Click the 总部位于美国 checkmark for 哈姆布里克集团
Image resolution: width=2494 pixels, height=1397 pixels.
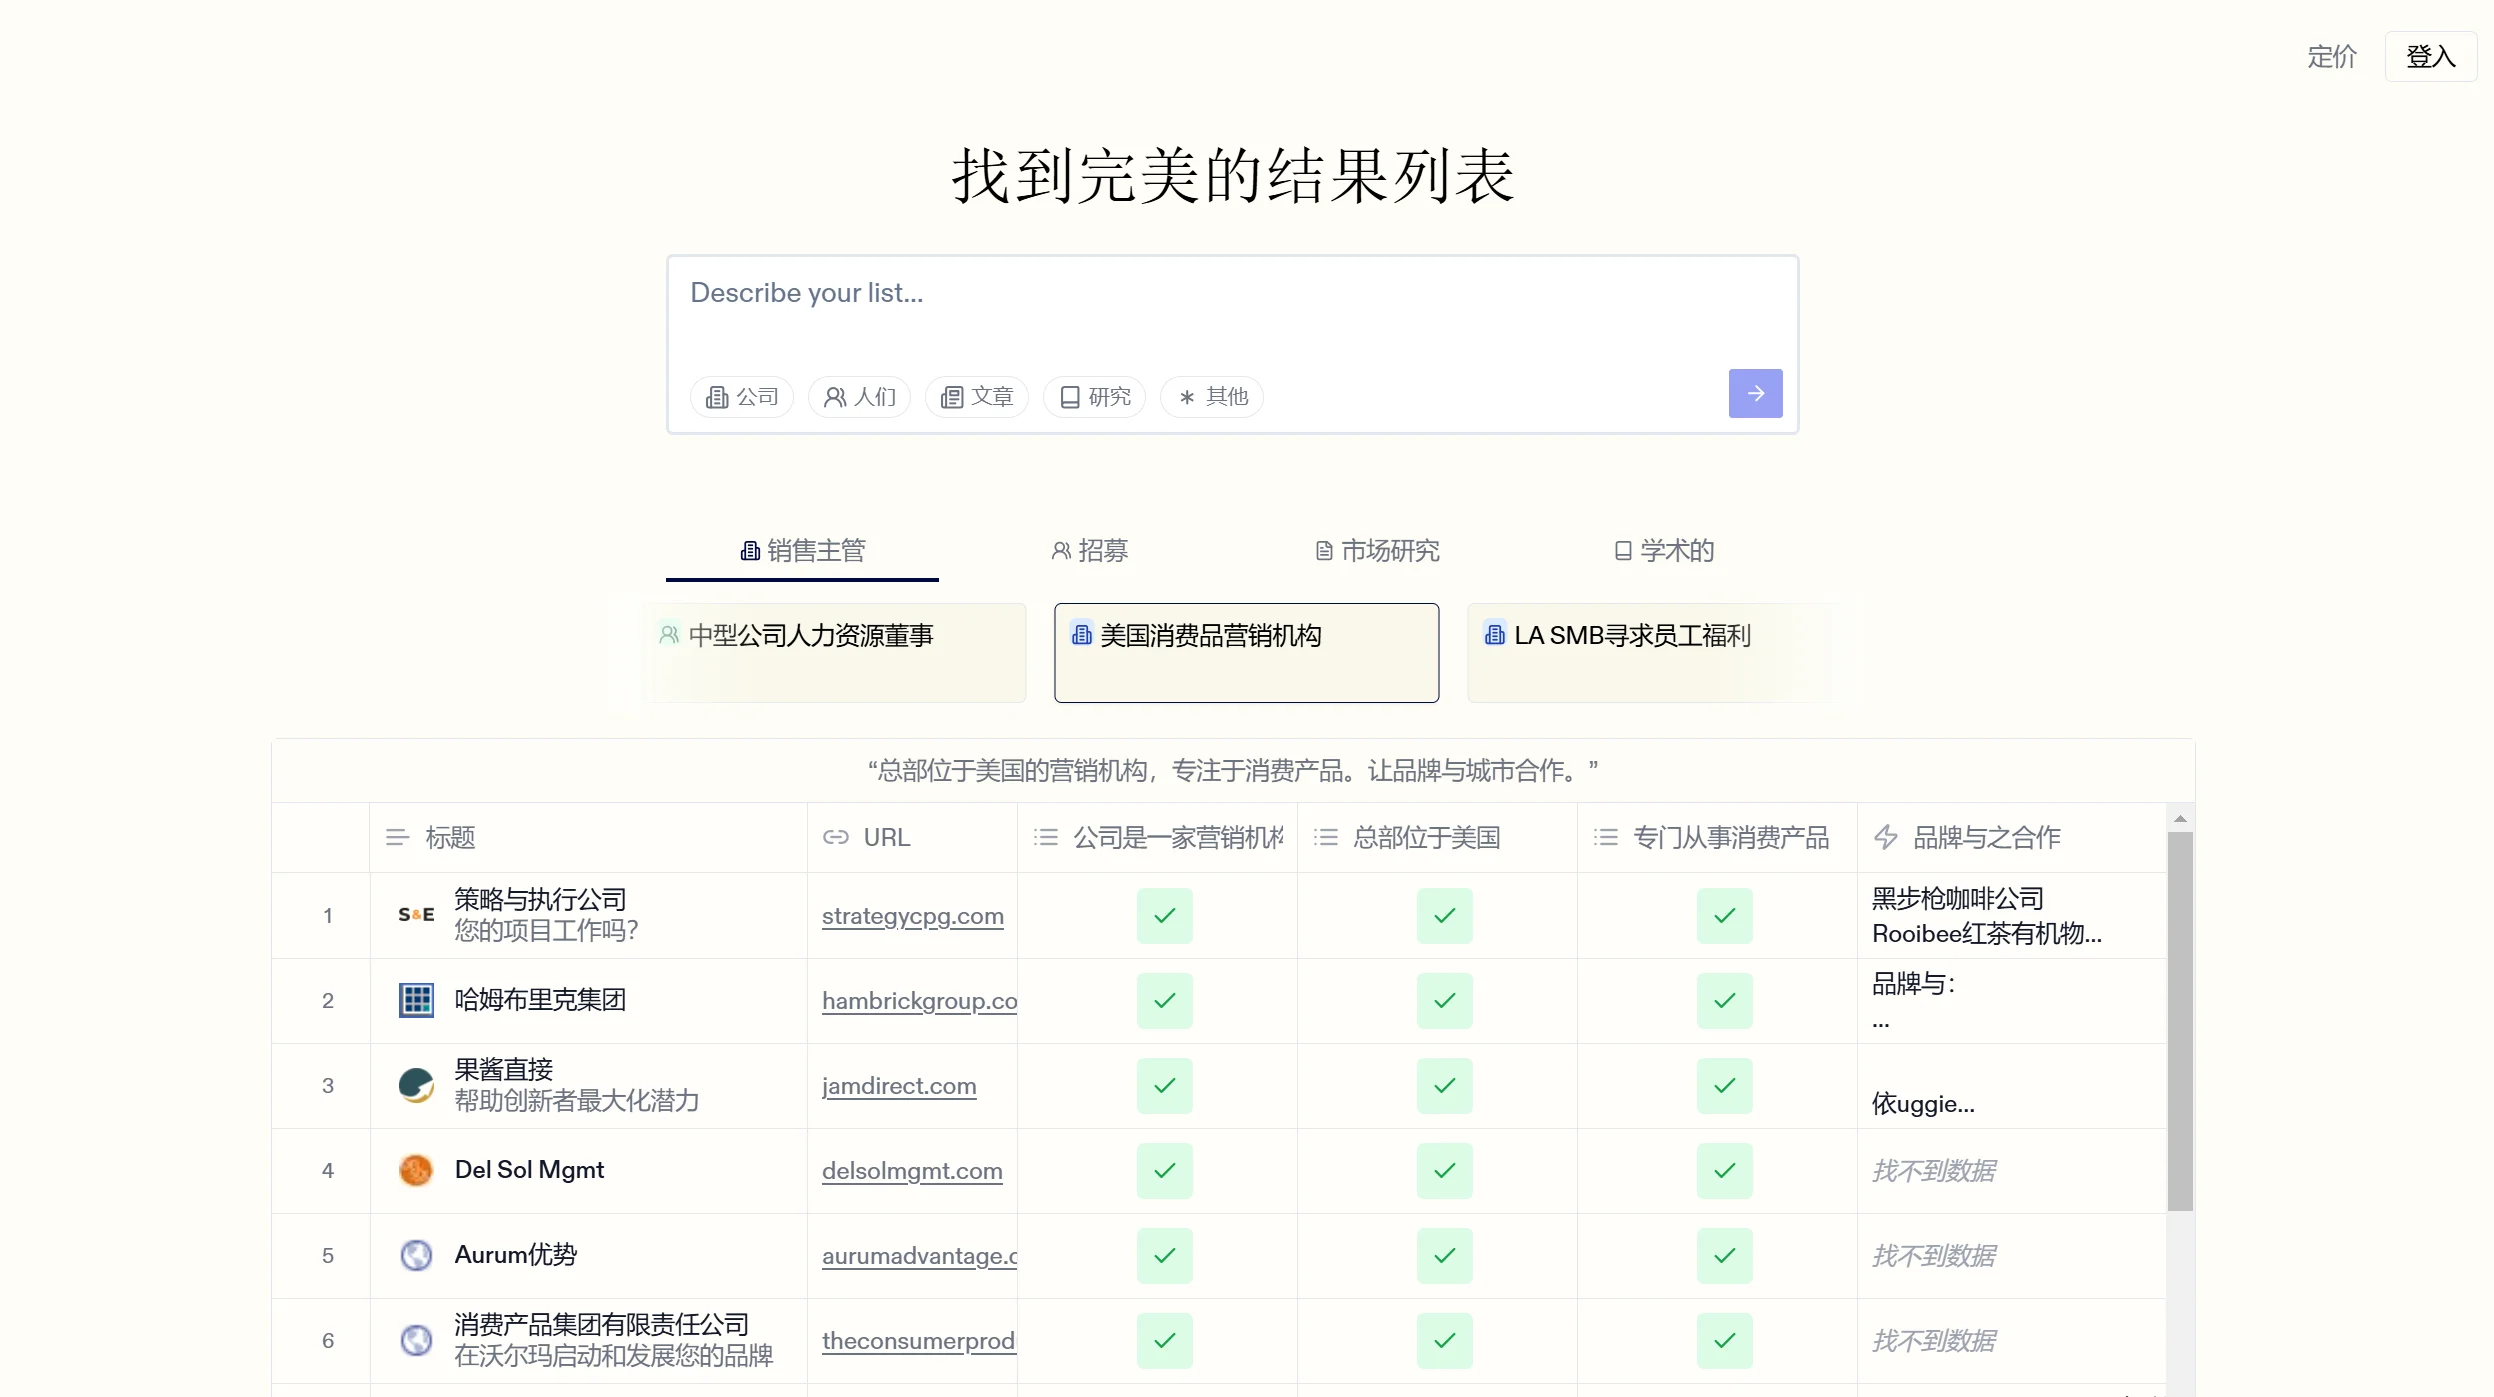click(x=1443, y=1000)
